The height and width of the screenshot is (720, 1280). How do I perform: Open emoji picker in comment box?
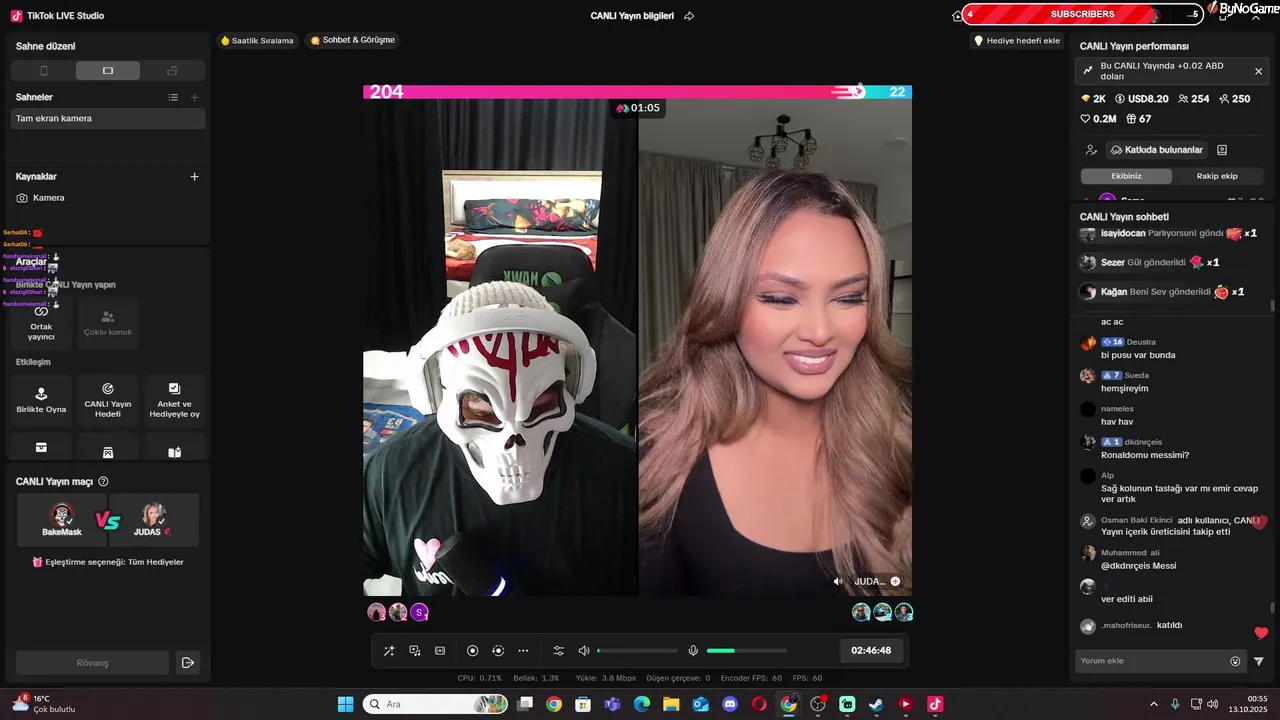[x=1235, y=661]
